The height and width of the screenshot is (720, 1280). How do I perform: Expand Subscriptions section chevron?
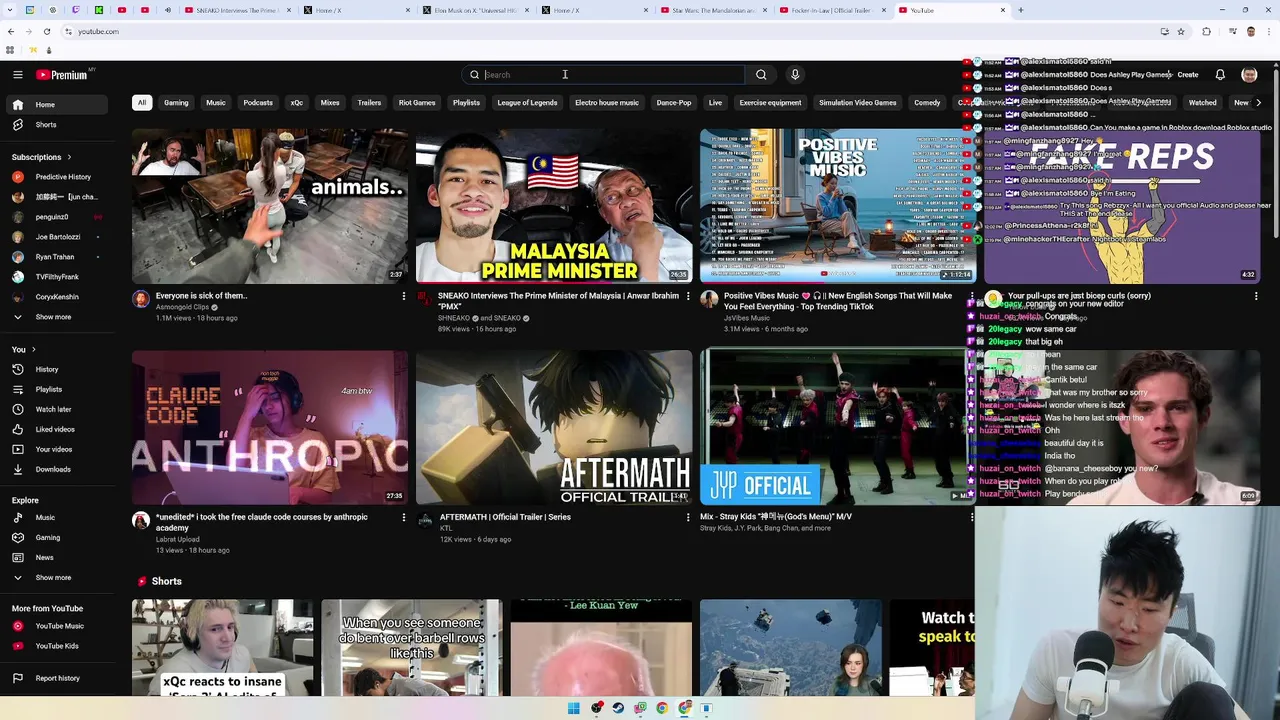click(x=69, y=157)
